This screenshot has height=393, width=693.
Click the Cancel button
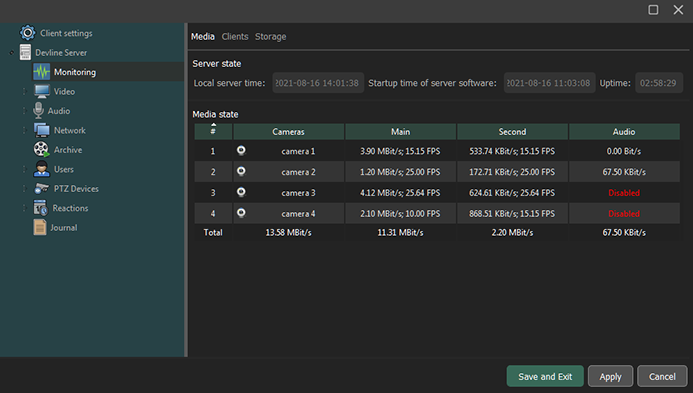pyautogui.click(x=662, y=376)
